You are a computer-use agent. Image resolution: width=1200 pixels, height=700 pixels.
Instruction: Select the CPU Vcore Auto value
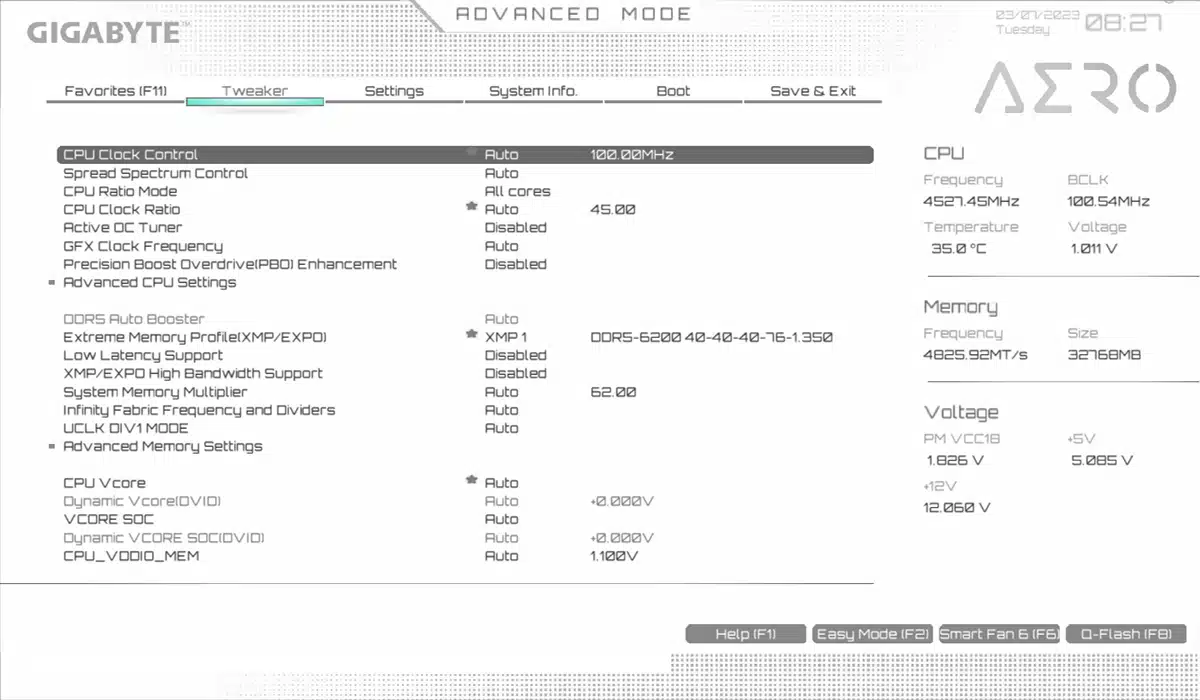point(502,483)
